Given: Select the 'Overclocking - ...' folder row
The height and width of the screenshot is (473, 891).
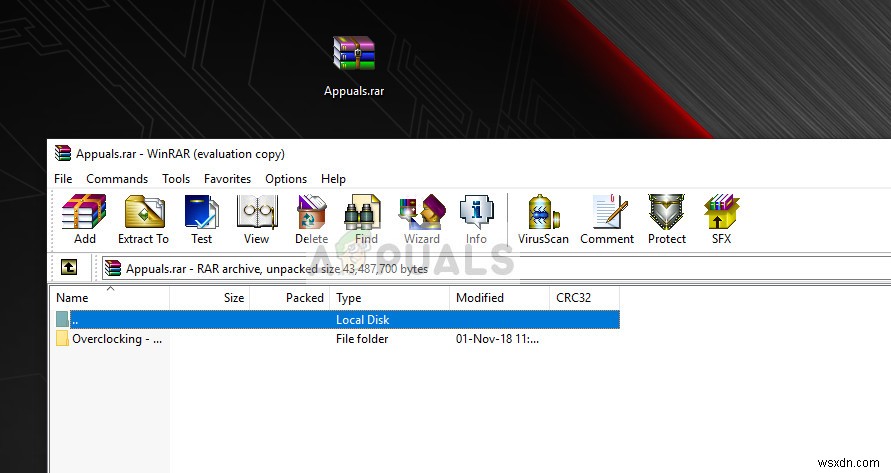Looking at the screenshot, I should point(338,339).
